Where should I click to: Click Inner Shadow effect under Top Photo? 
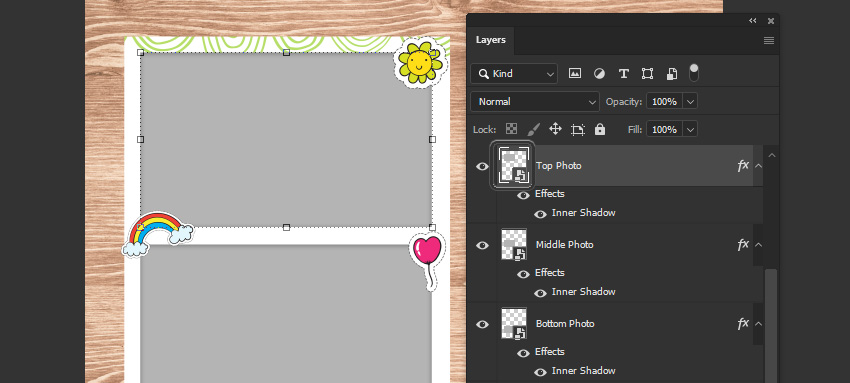coord(583,213)
